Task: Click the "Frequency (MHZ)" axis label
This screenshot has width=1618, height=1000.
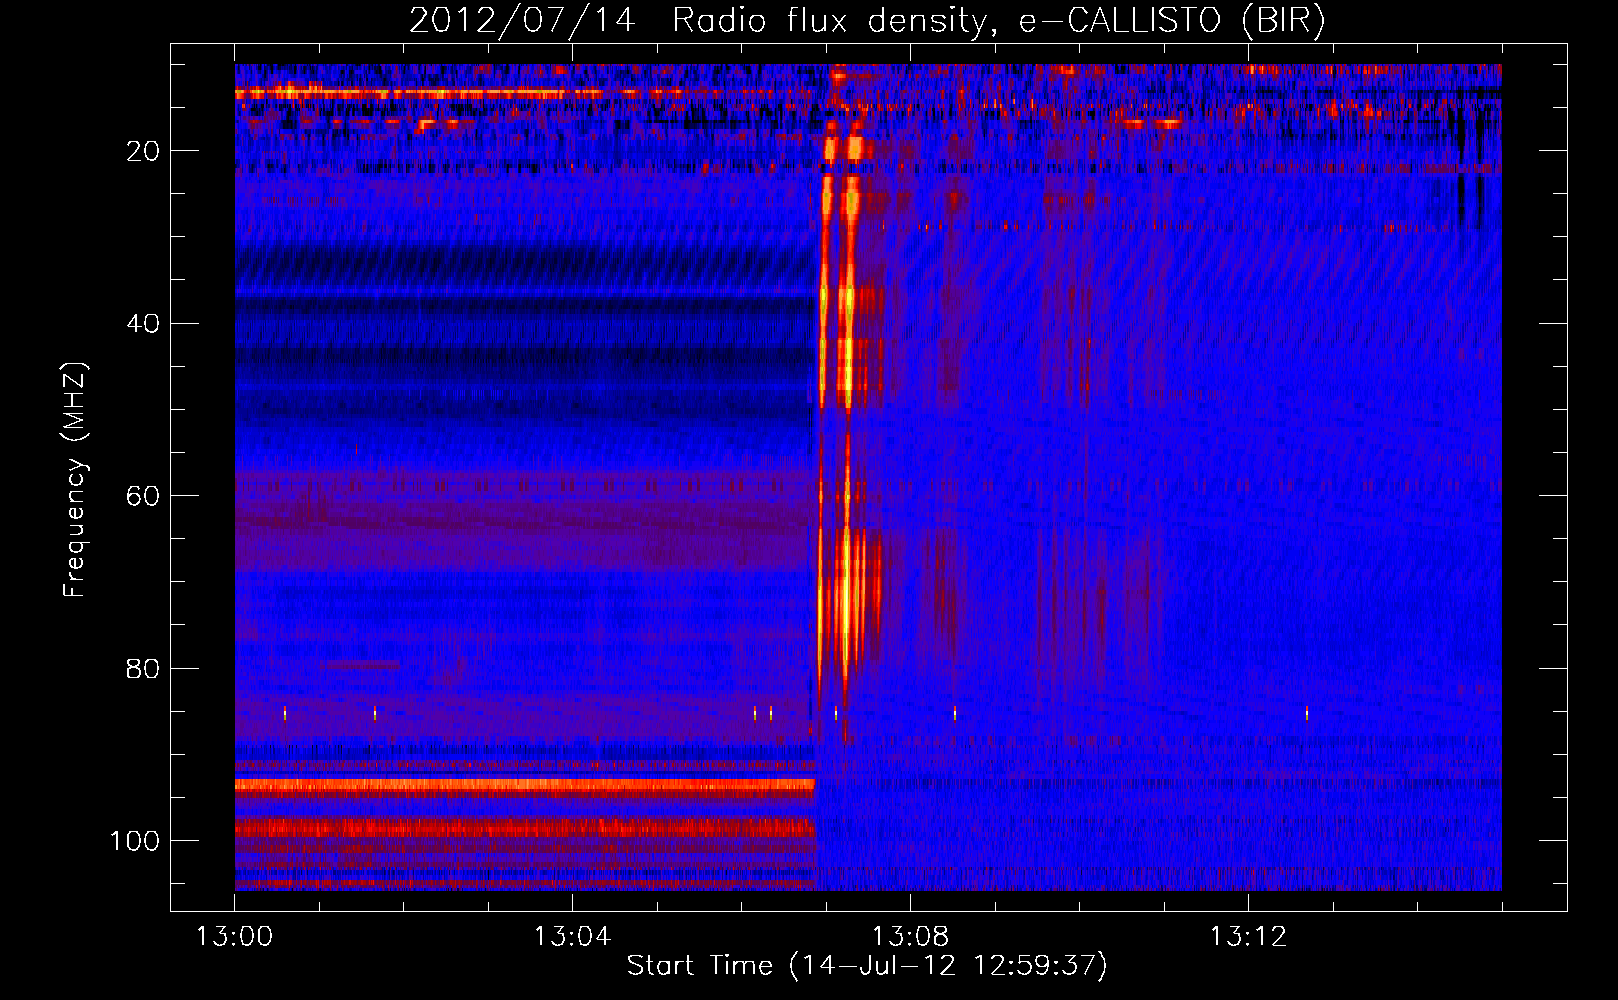Action: (x=74, y=480)
